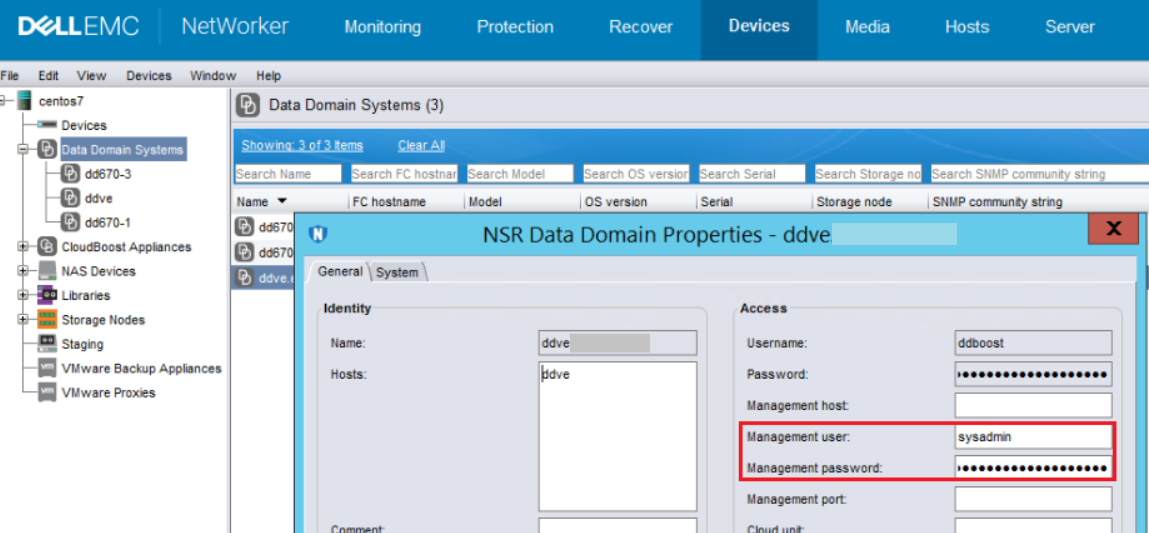Screen dimensions: 1149x533
Task: Click the Search OS version filter field
Action: click(636, 174)
